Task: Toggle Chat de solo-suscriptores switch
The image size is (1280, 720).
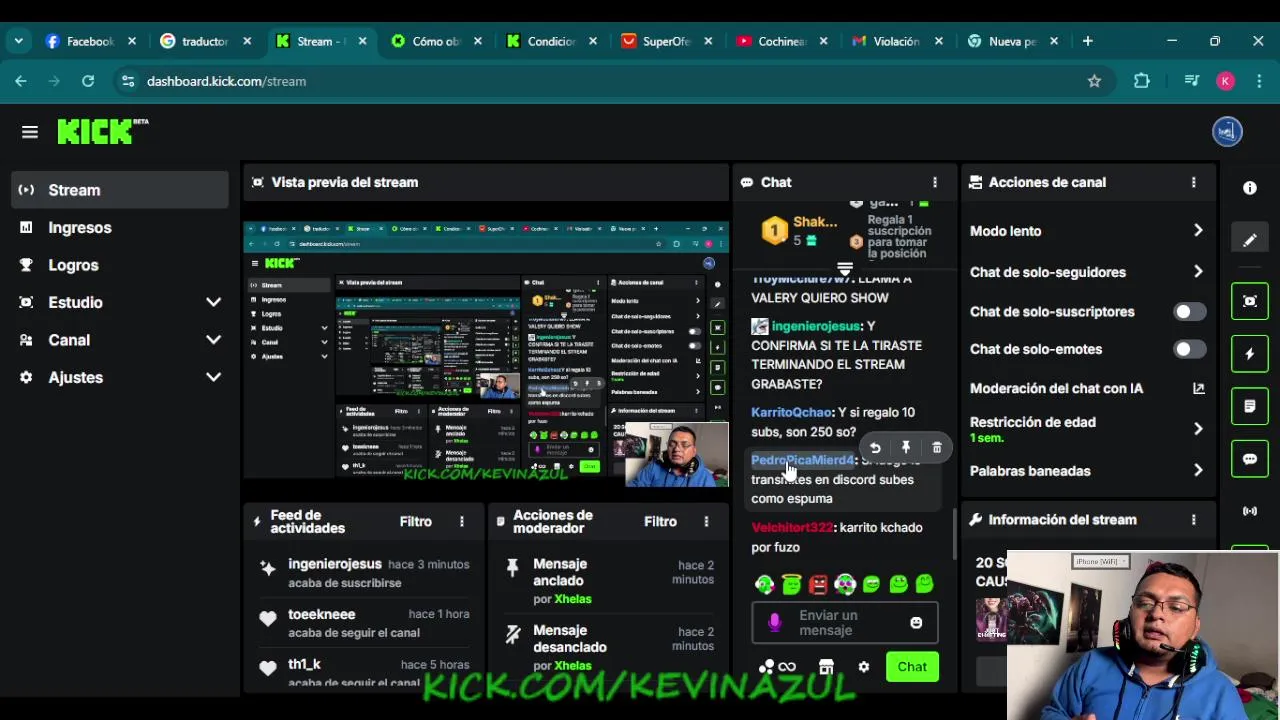Action: coord(1189,312)
